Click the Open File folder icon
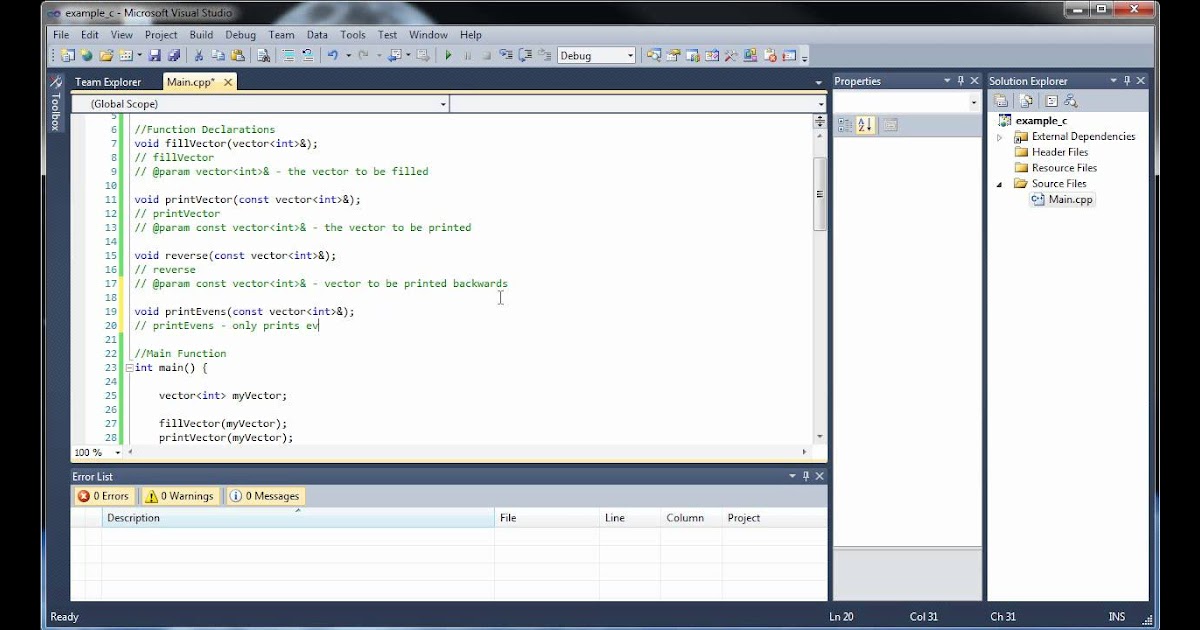This screenshot has width=1200, height=630. tap(106, 56)
